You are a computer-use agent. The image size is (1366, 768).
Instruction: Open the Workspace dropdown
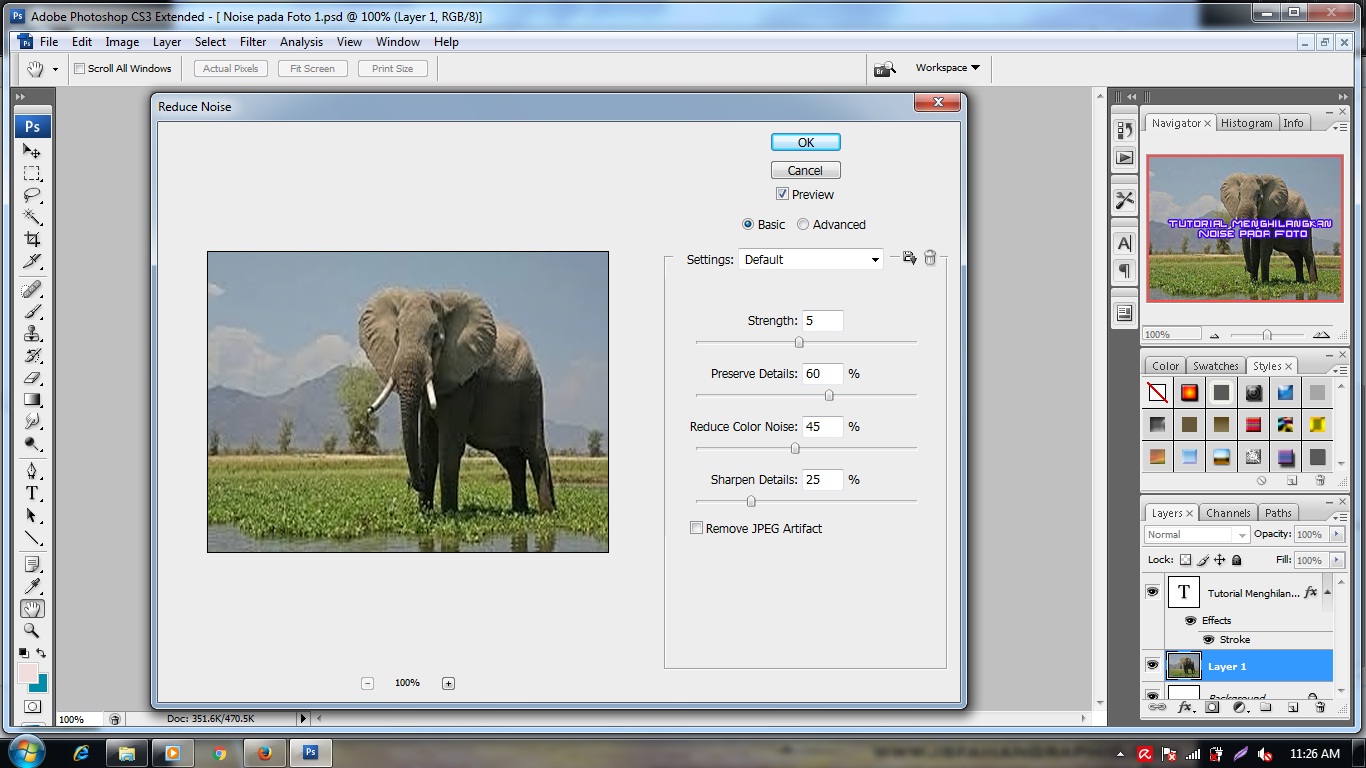947,68
